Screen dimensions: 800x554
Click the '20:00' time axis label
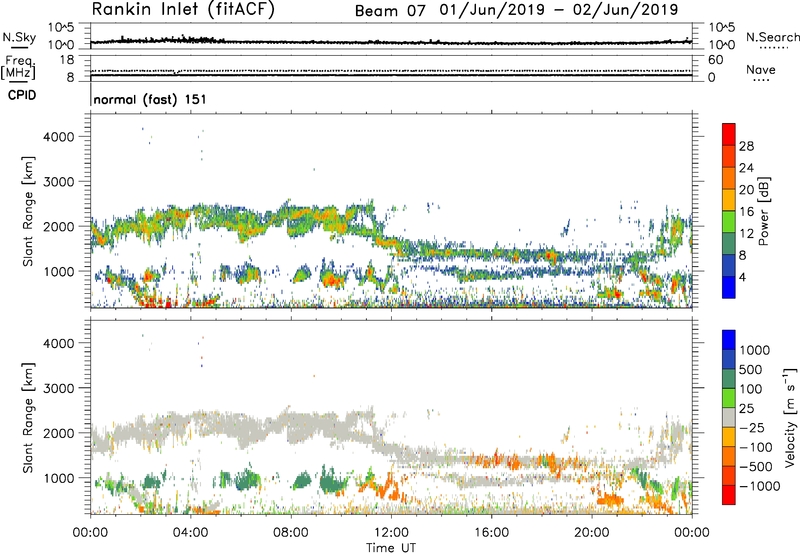click(x=592, y=533)
